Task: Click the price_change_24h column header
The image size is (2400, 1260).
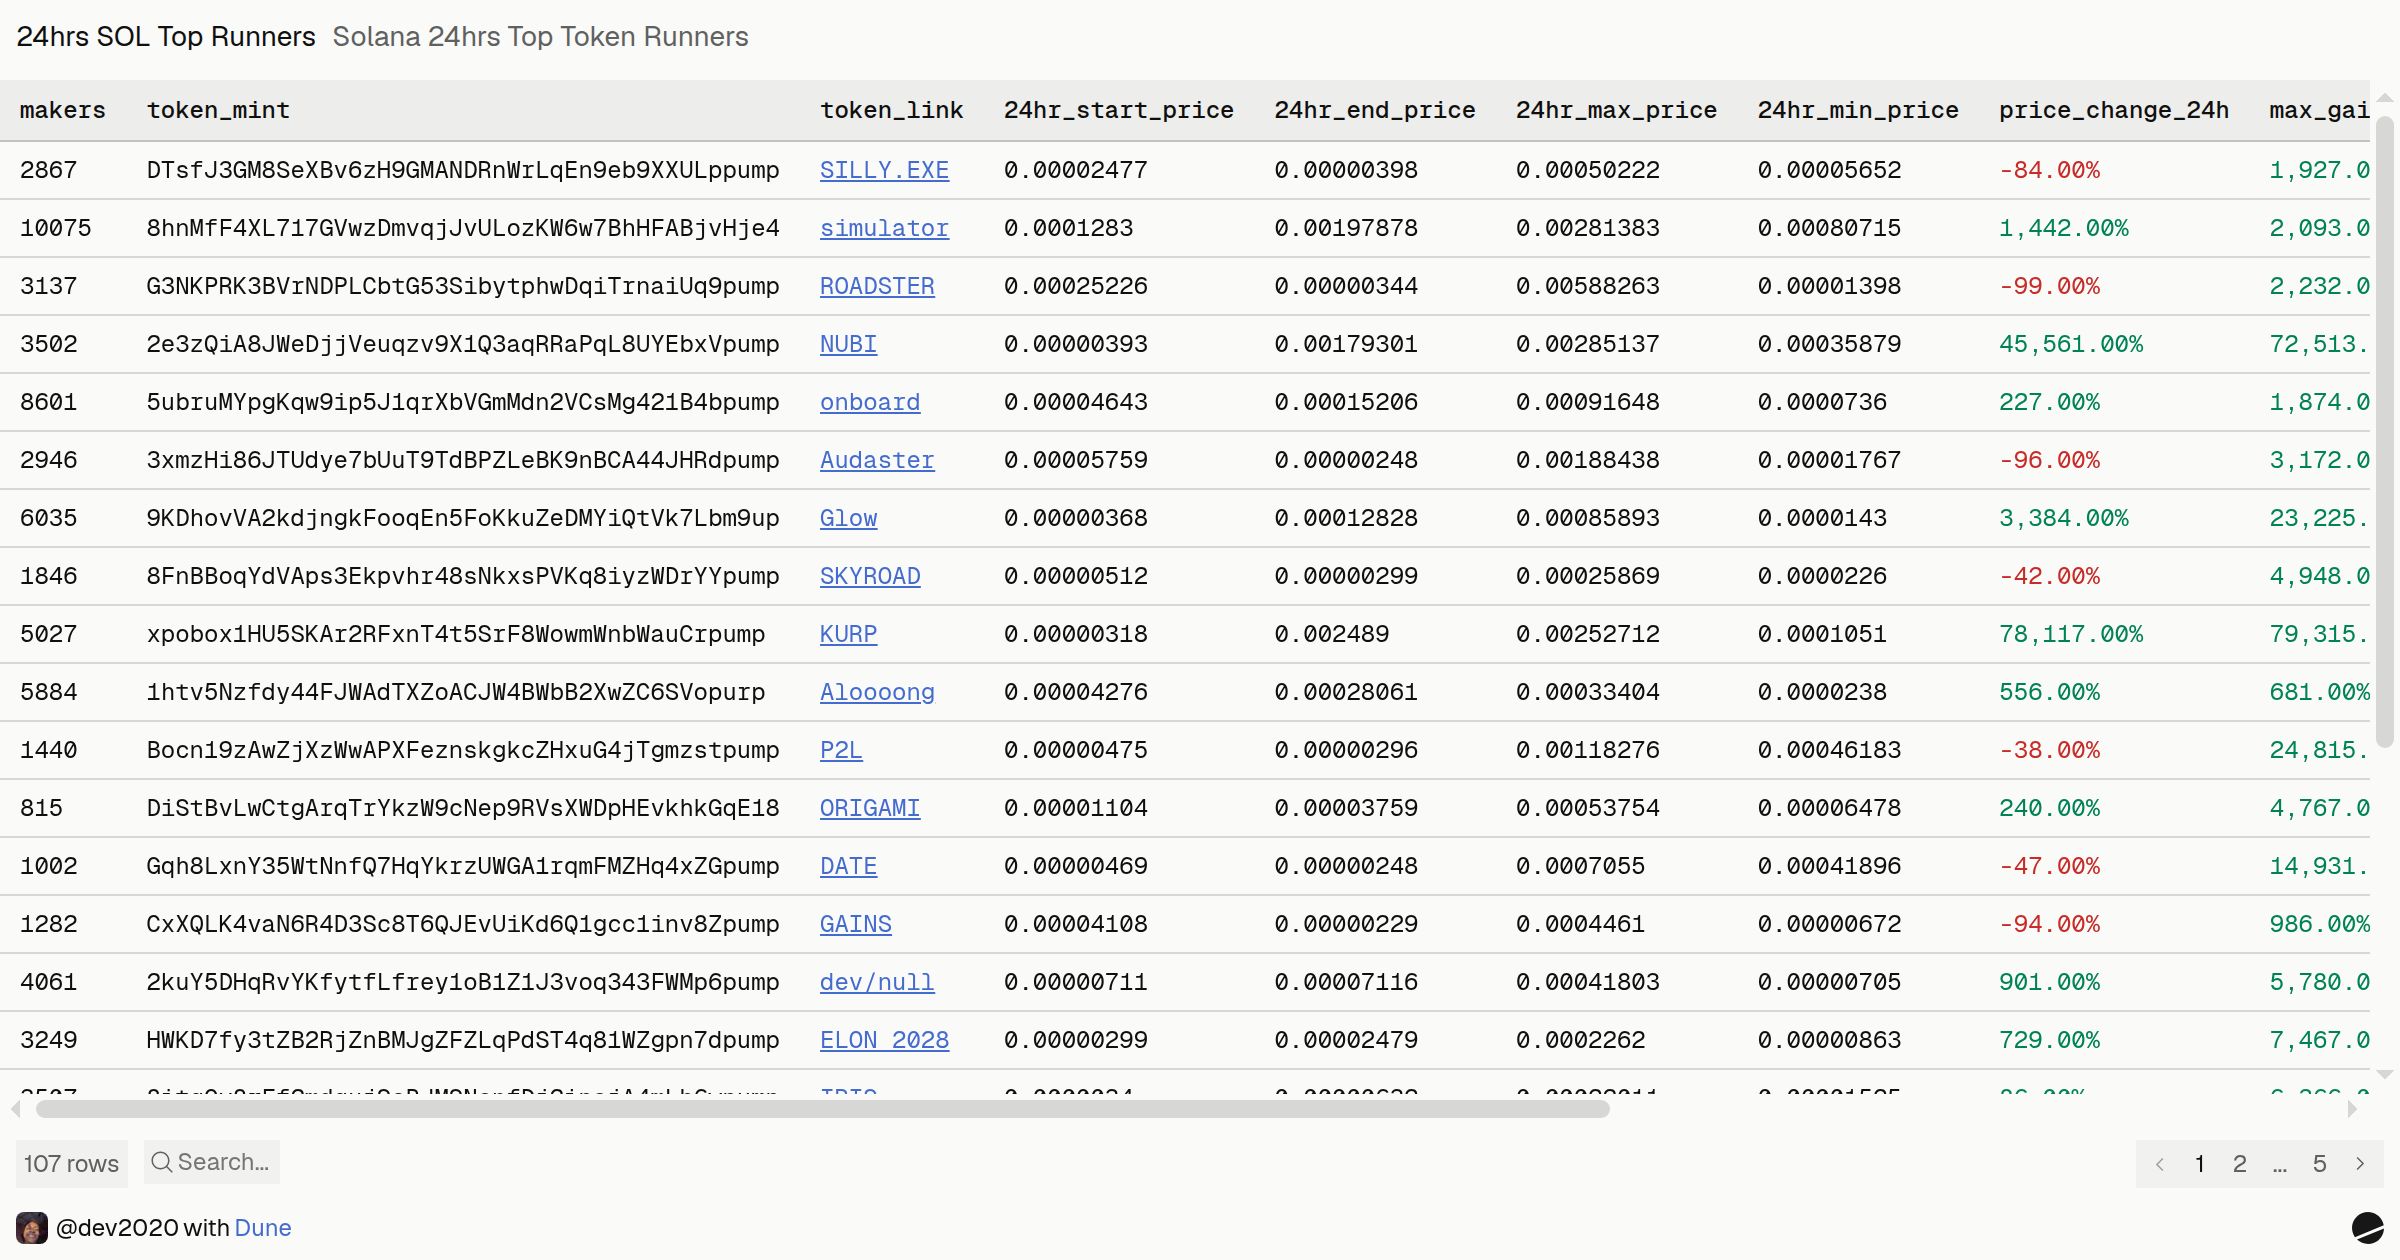Action: pos(2114,110)
